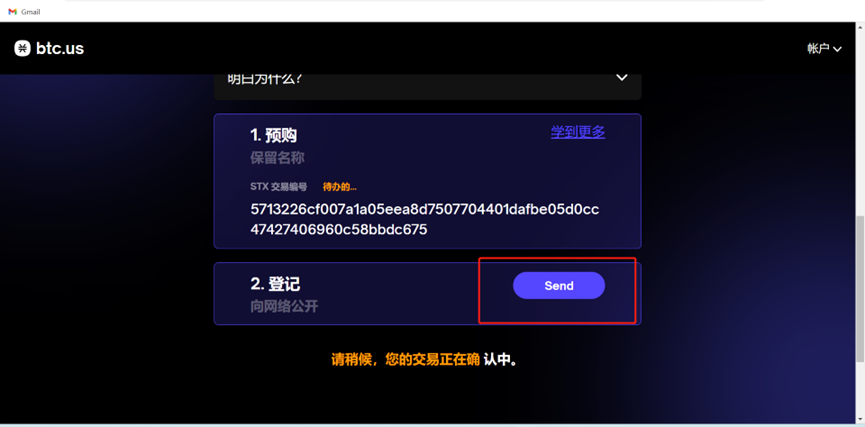The width and height of the screenshot is (865, 427).
Task: Click the STX 交易编号 label
Action: point(279,187)
